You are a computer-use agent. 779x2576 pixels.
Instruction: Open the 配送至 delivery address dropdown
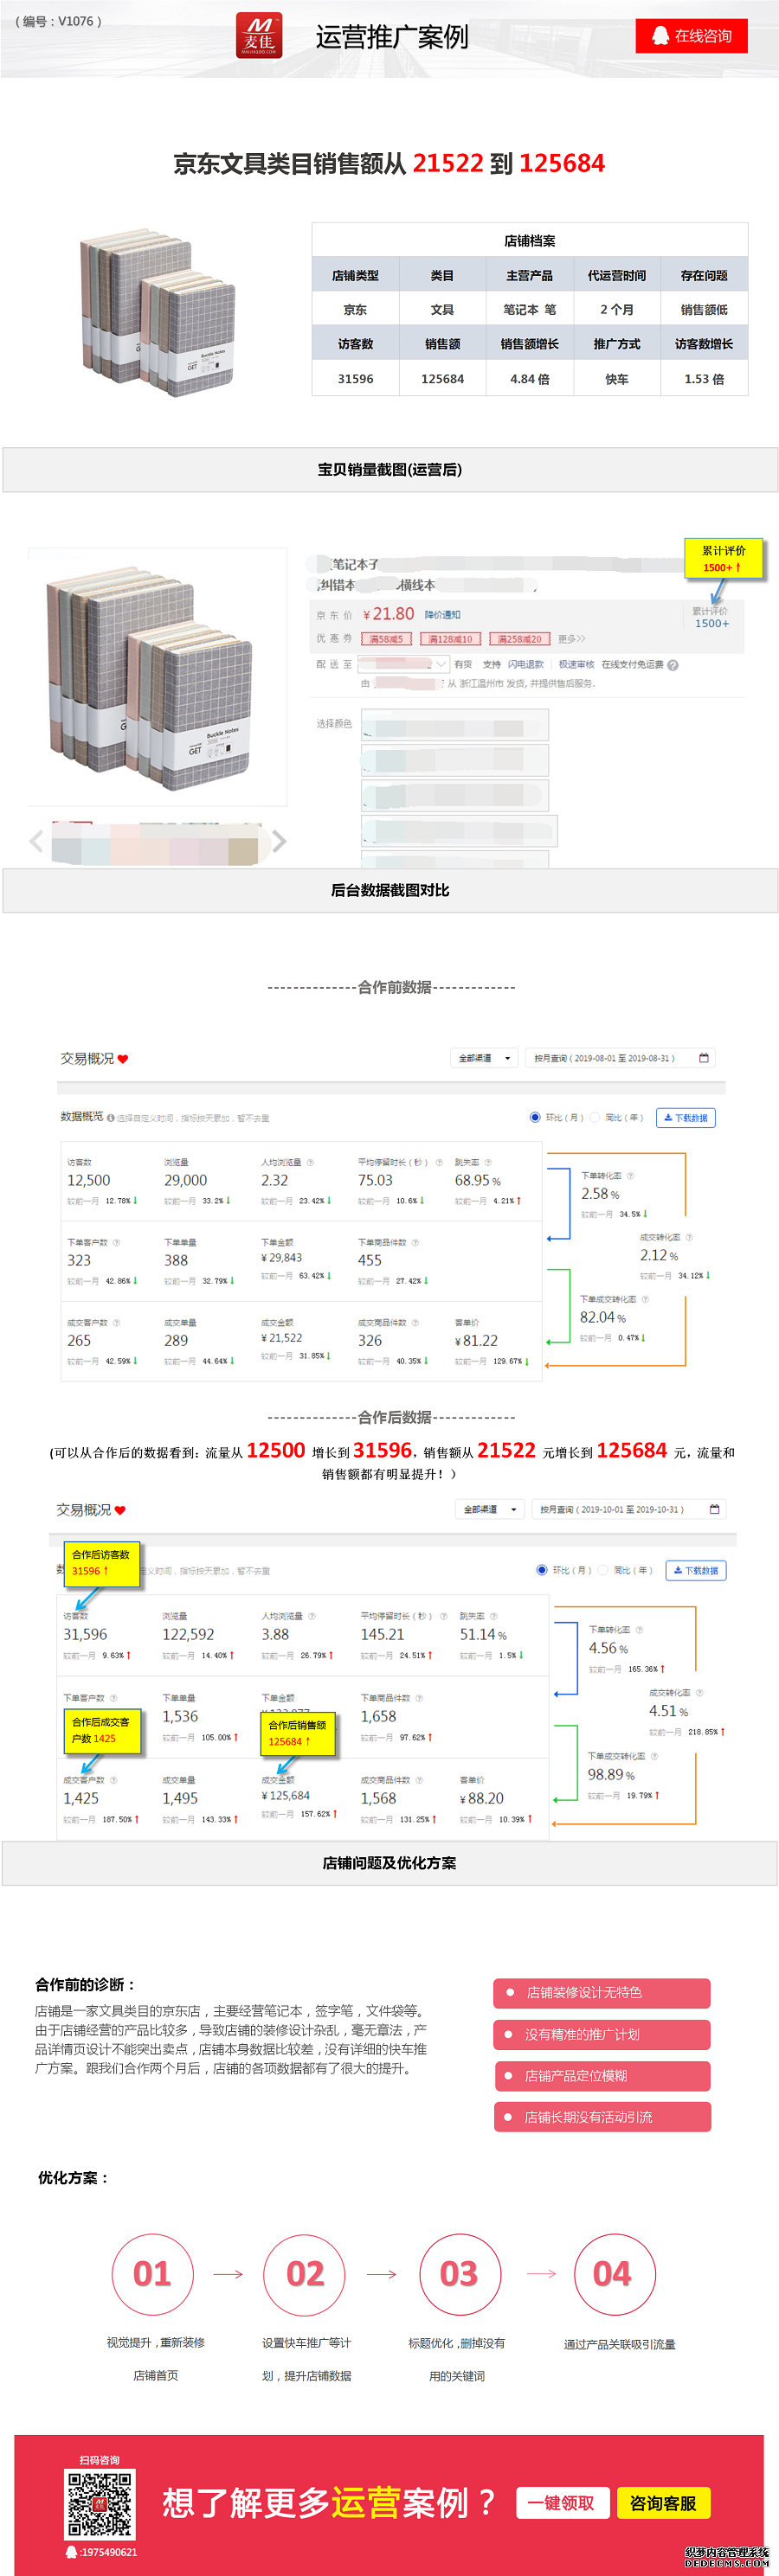point(403,664)
